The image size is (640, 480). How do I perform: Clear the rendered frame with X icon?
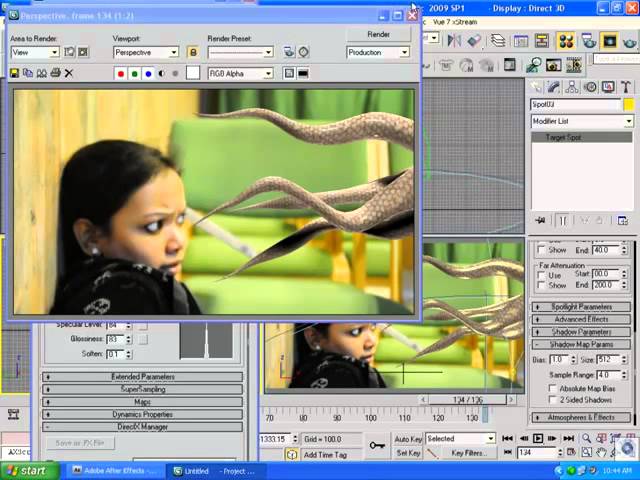tap(69, 73)
